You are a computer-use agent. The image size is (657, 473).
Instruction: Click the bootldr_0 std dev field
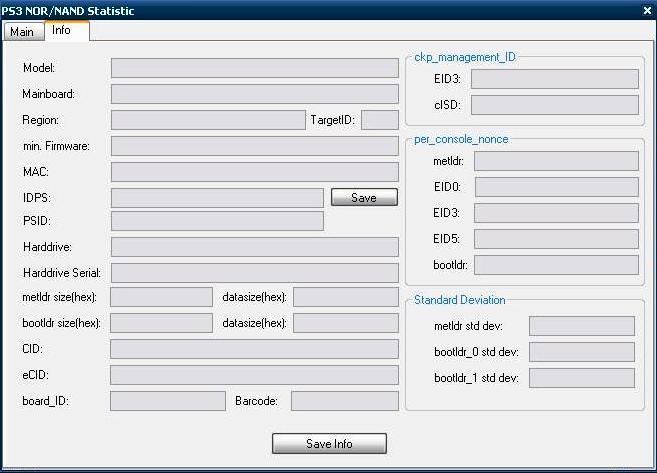(x=582, y=352)
